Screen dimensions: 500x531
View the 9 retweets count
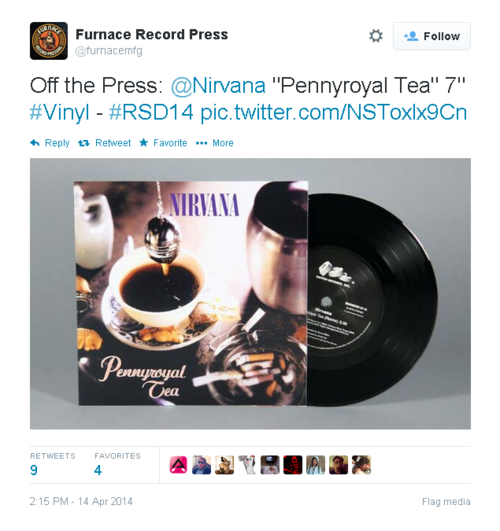point(34,470)
